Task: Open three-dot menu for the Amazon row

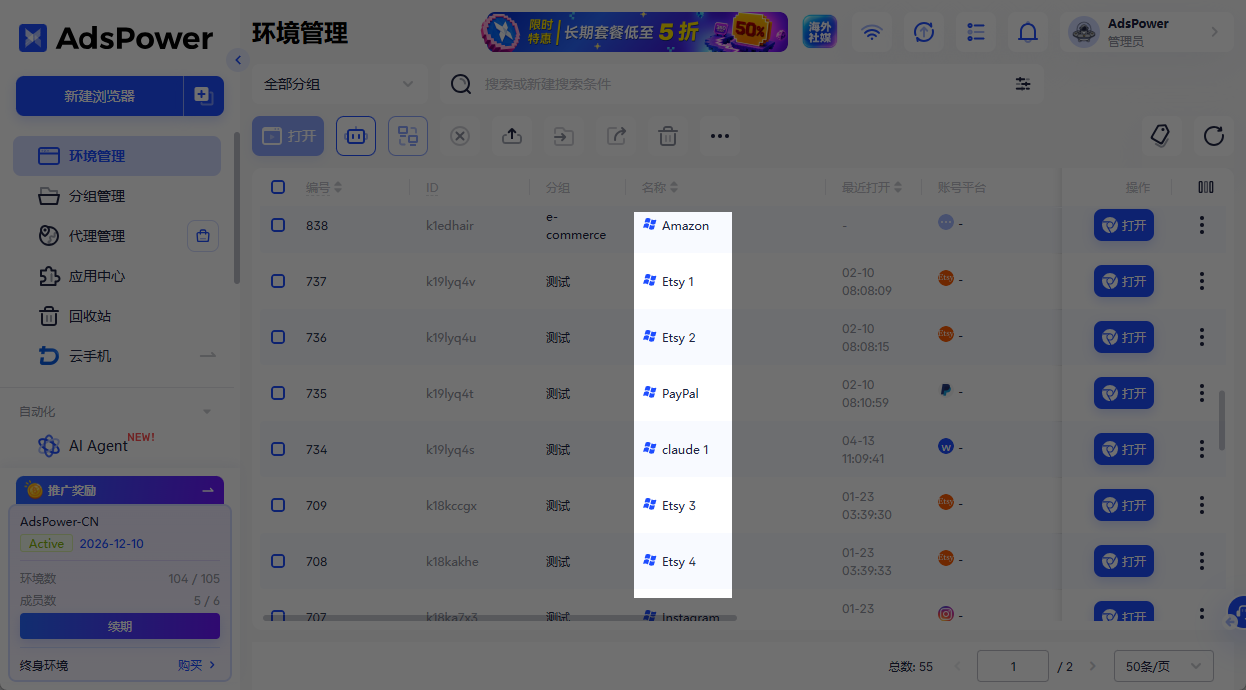Action: (x=1202, y=225)
